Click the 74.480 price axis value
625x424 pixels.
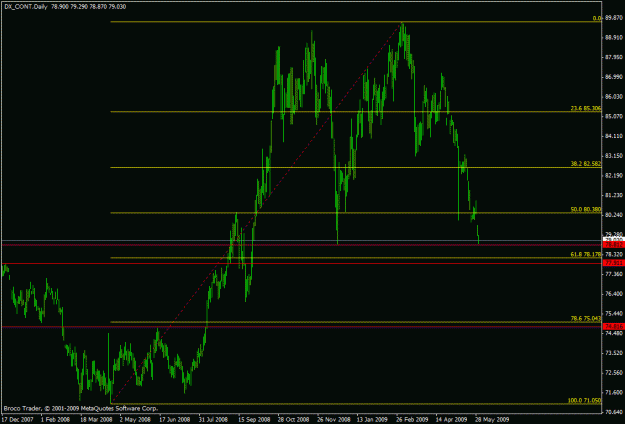614,333
